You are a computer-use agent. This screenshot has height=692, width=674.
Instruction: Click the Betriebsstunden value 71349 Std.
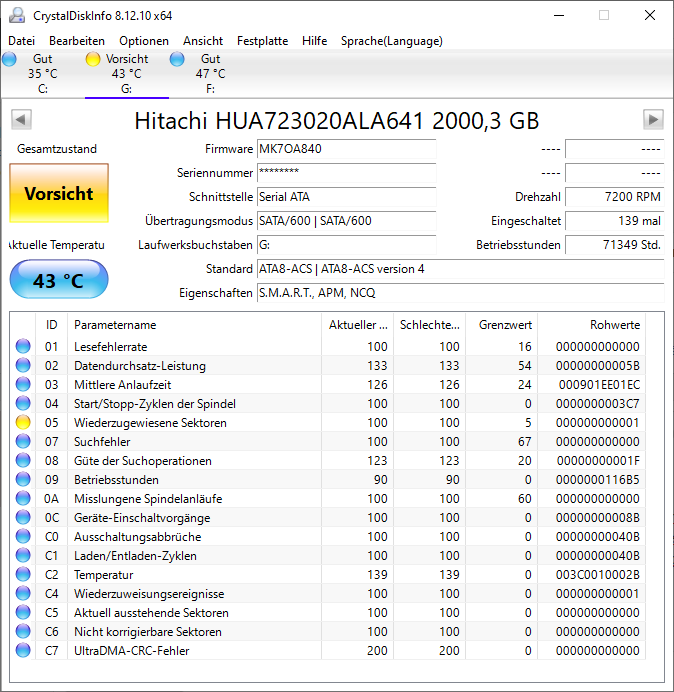614,244
